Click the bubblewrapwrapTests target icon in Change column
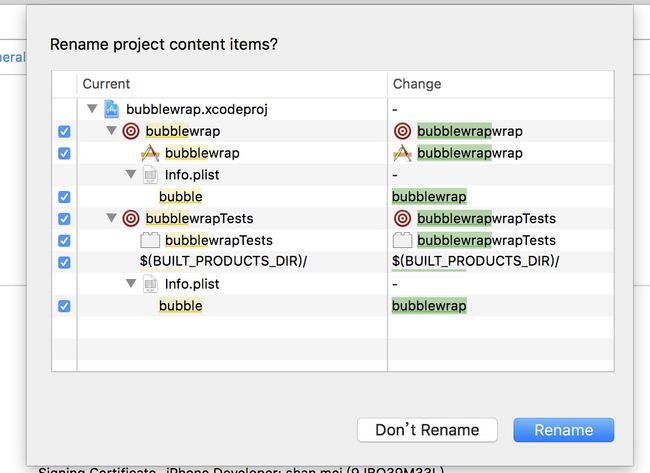Viewport: 650px width, 473px height. pyautogui.click(x=402, y=218)
